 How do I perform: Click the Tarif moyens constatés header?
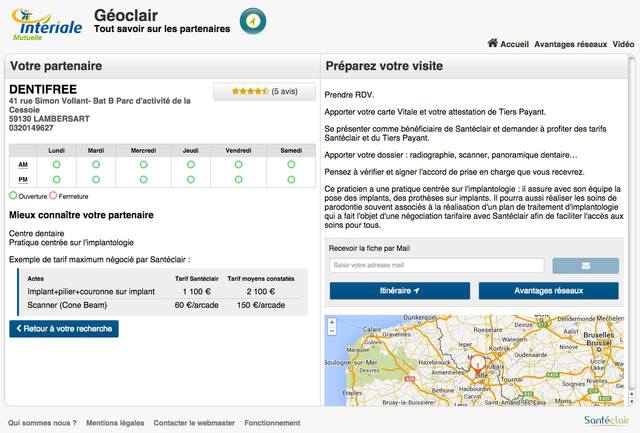point(261,279)
